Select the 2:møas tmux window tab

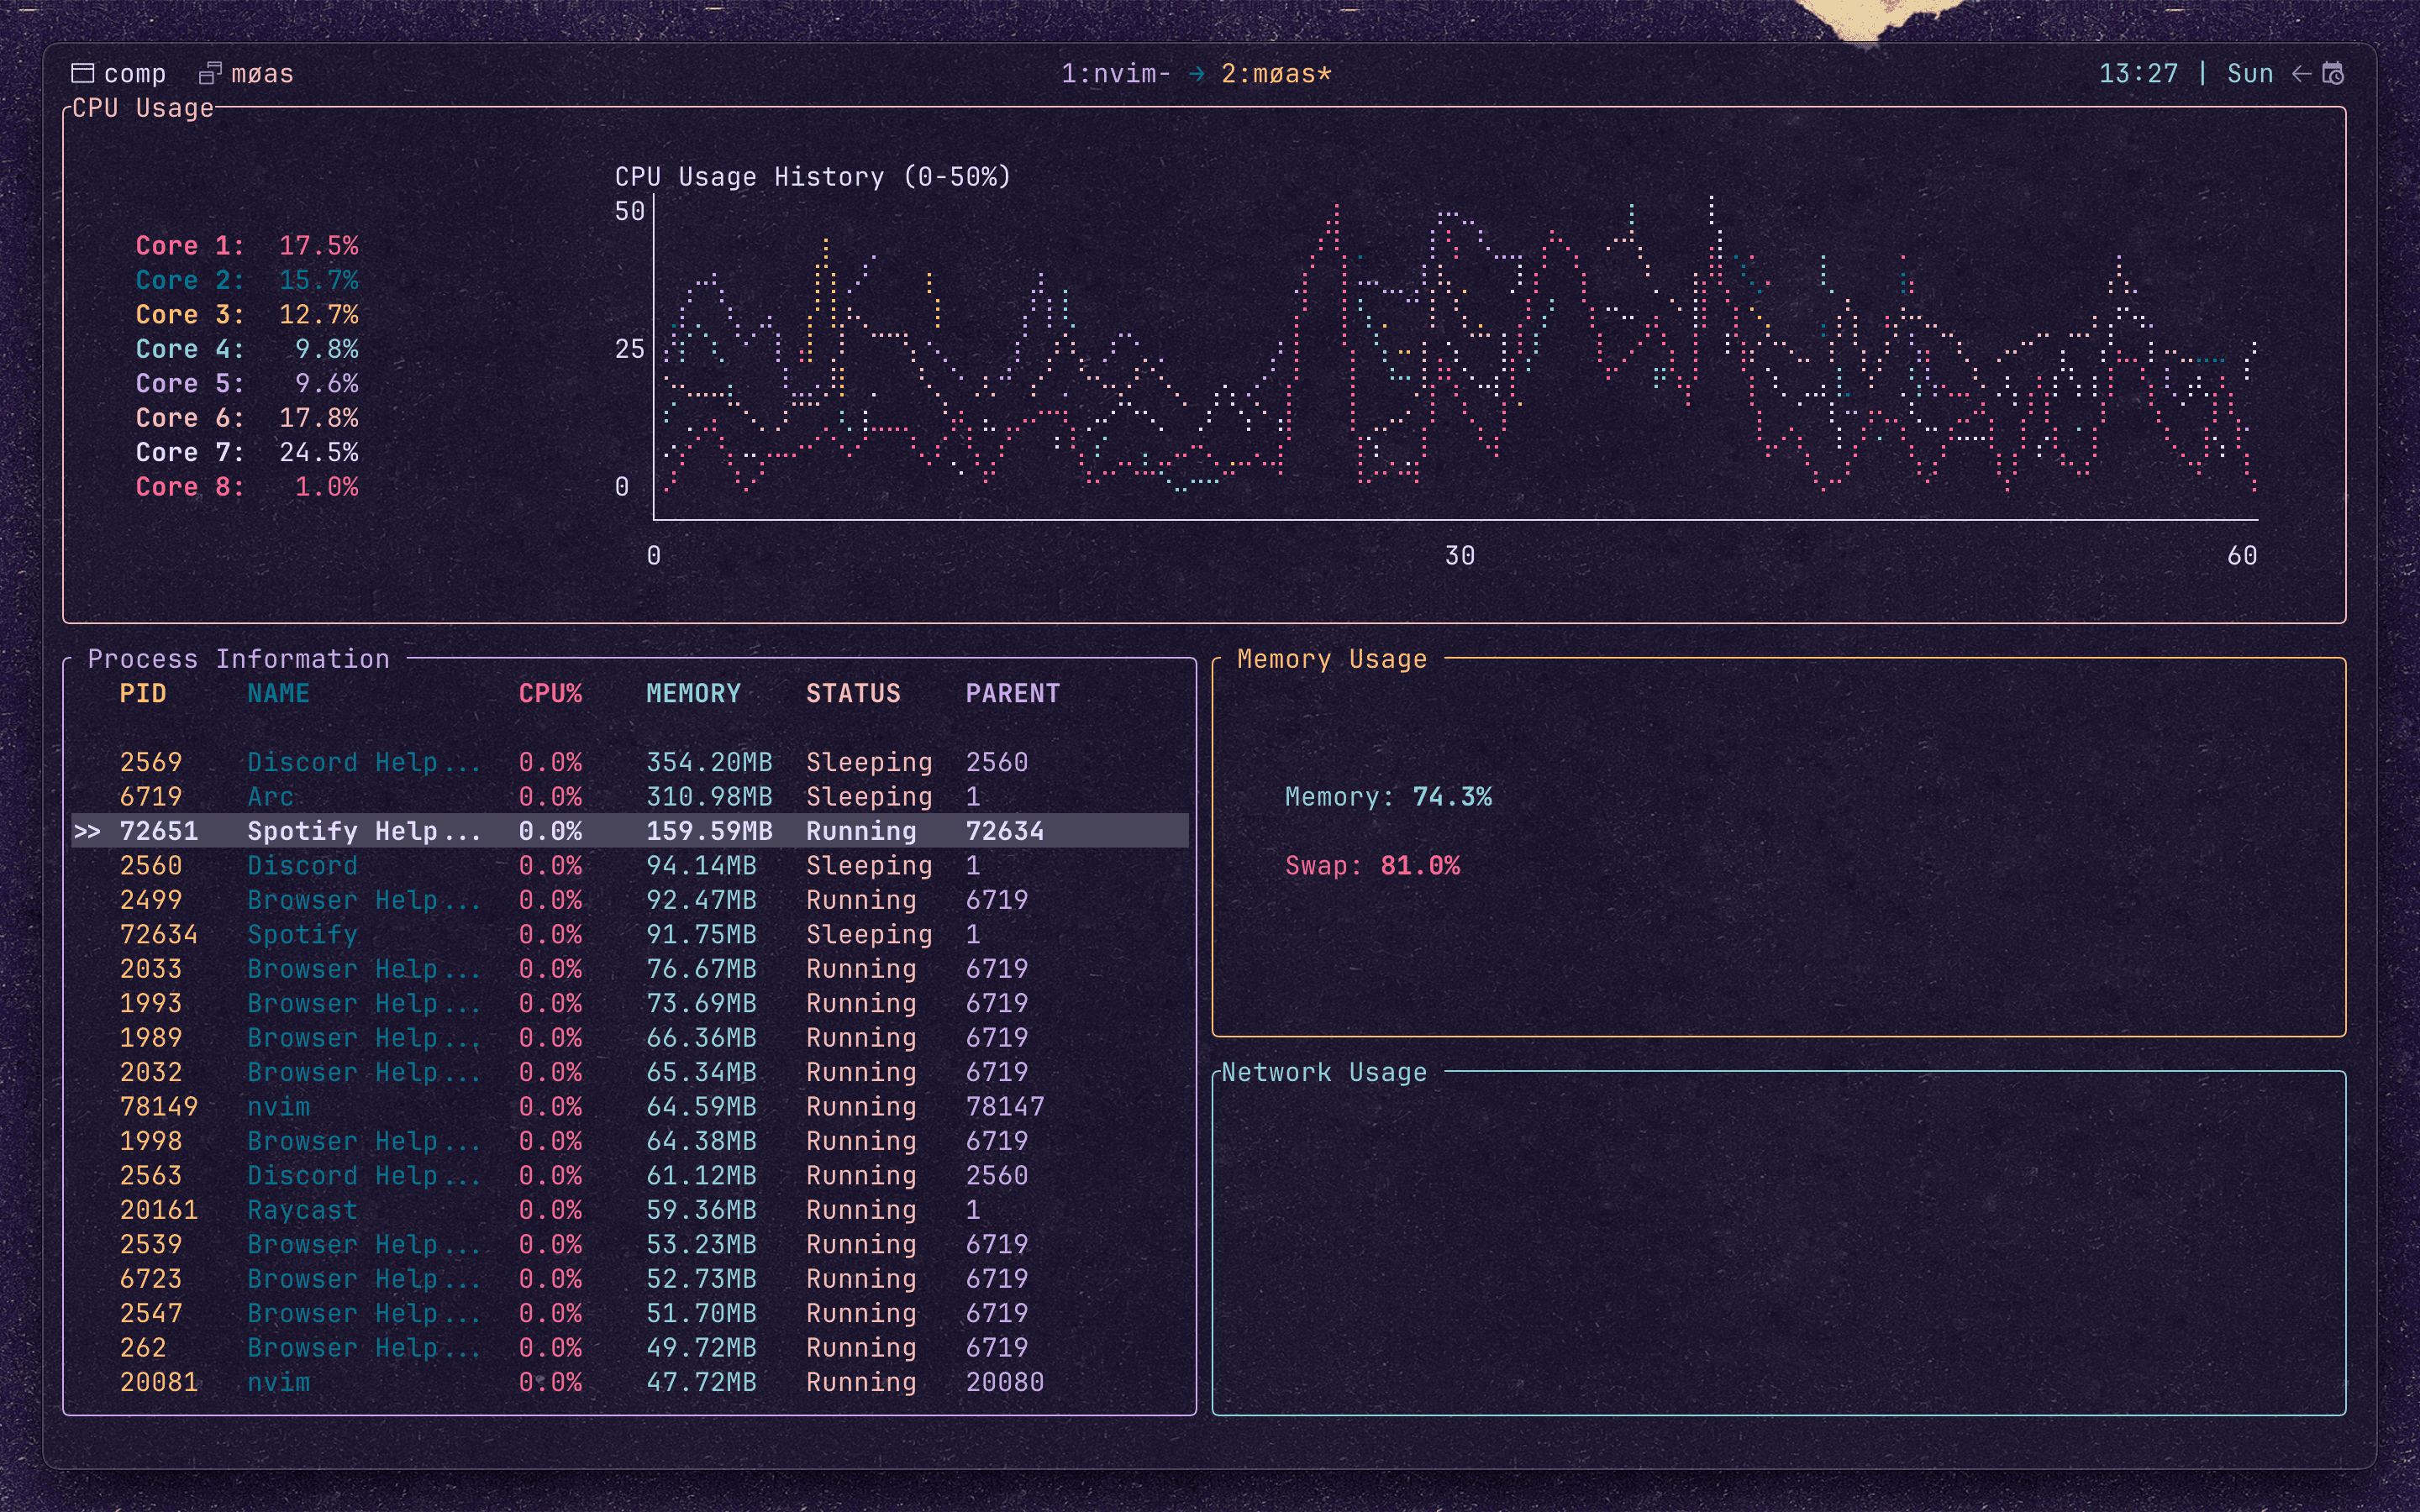(1276, 74)
